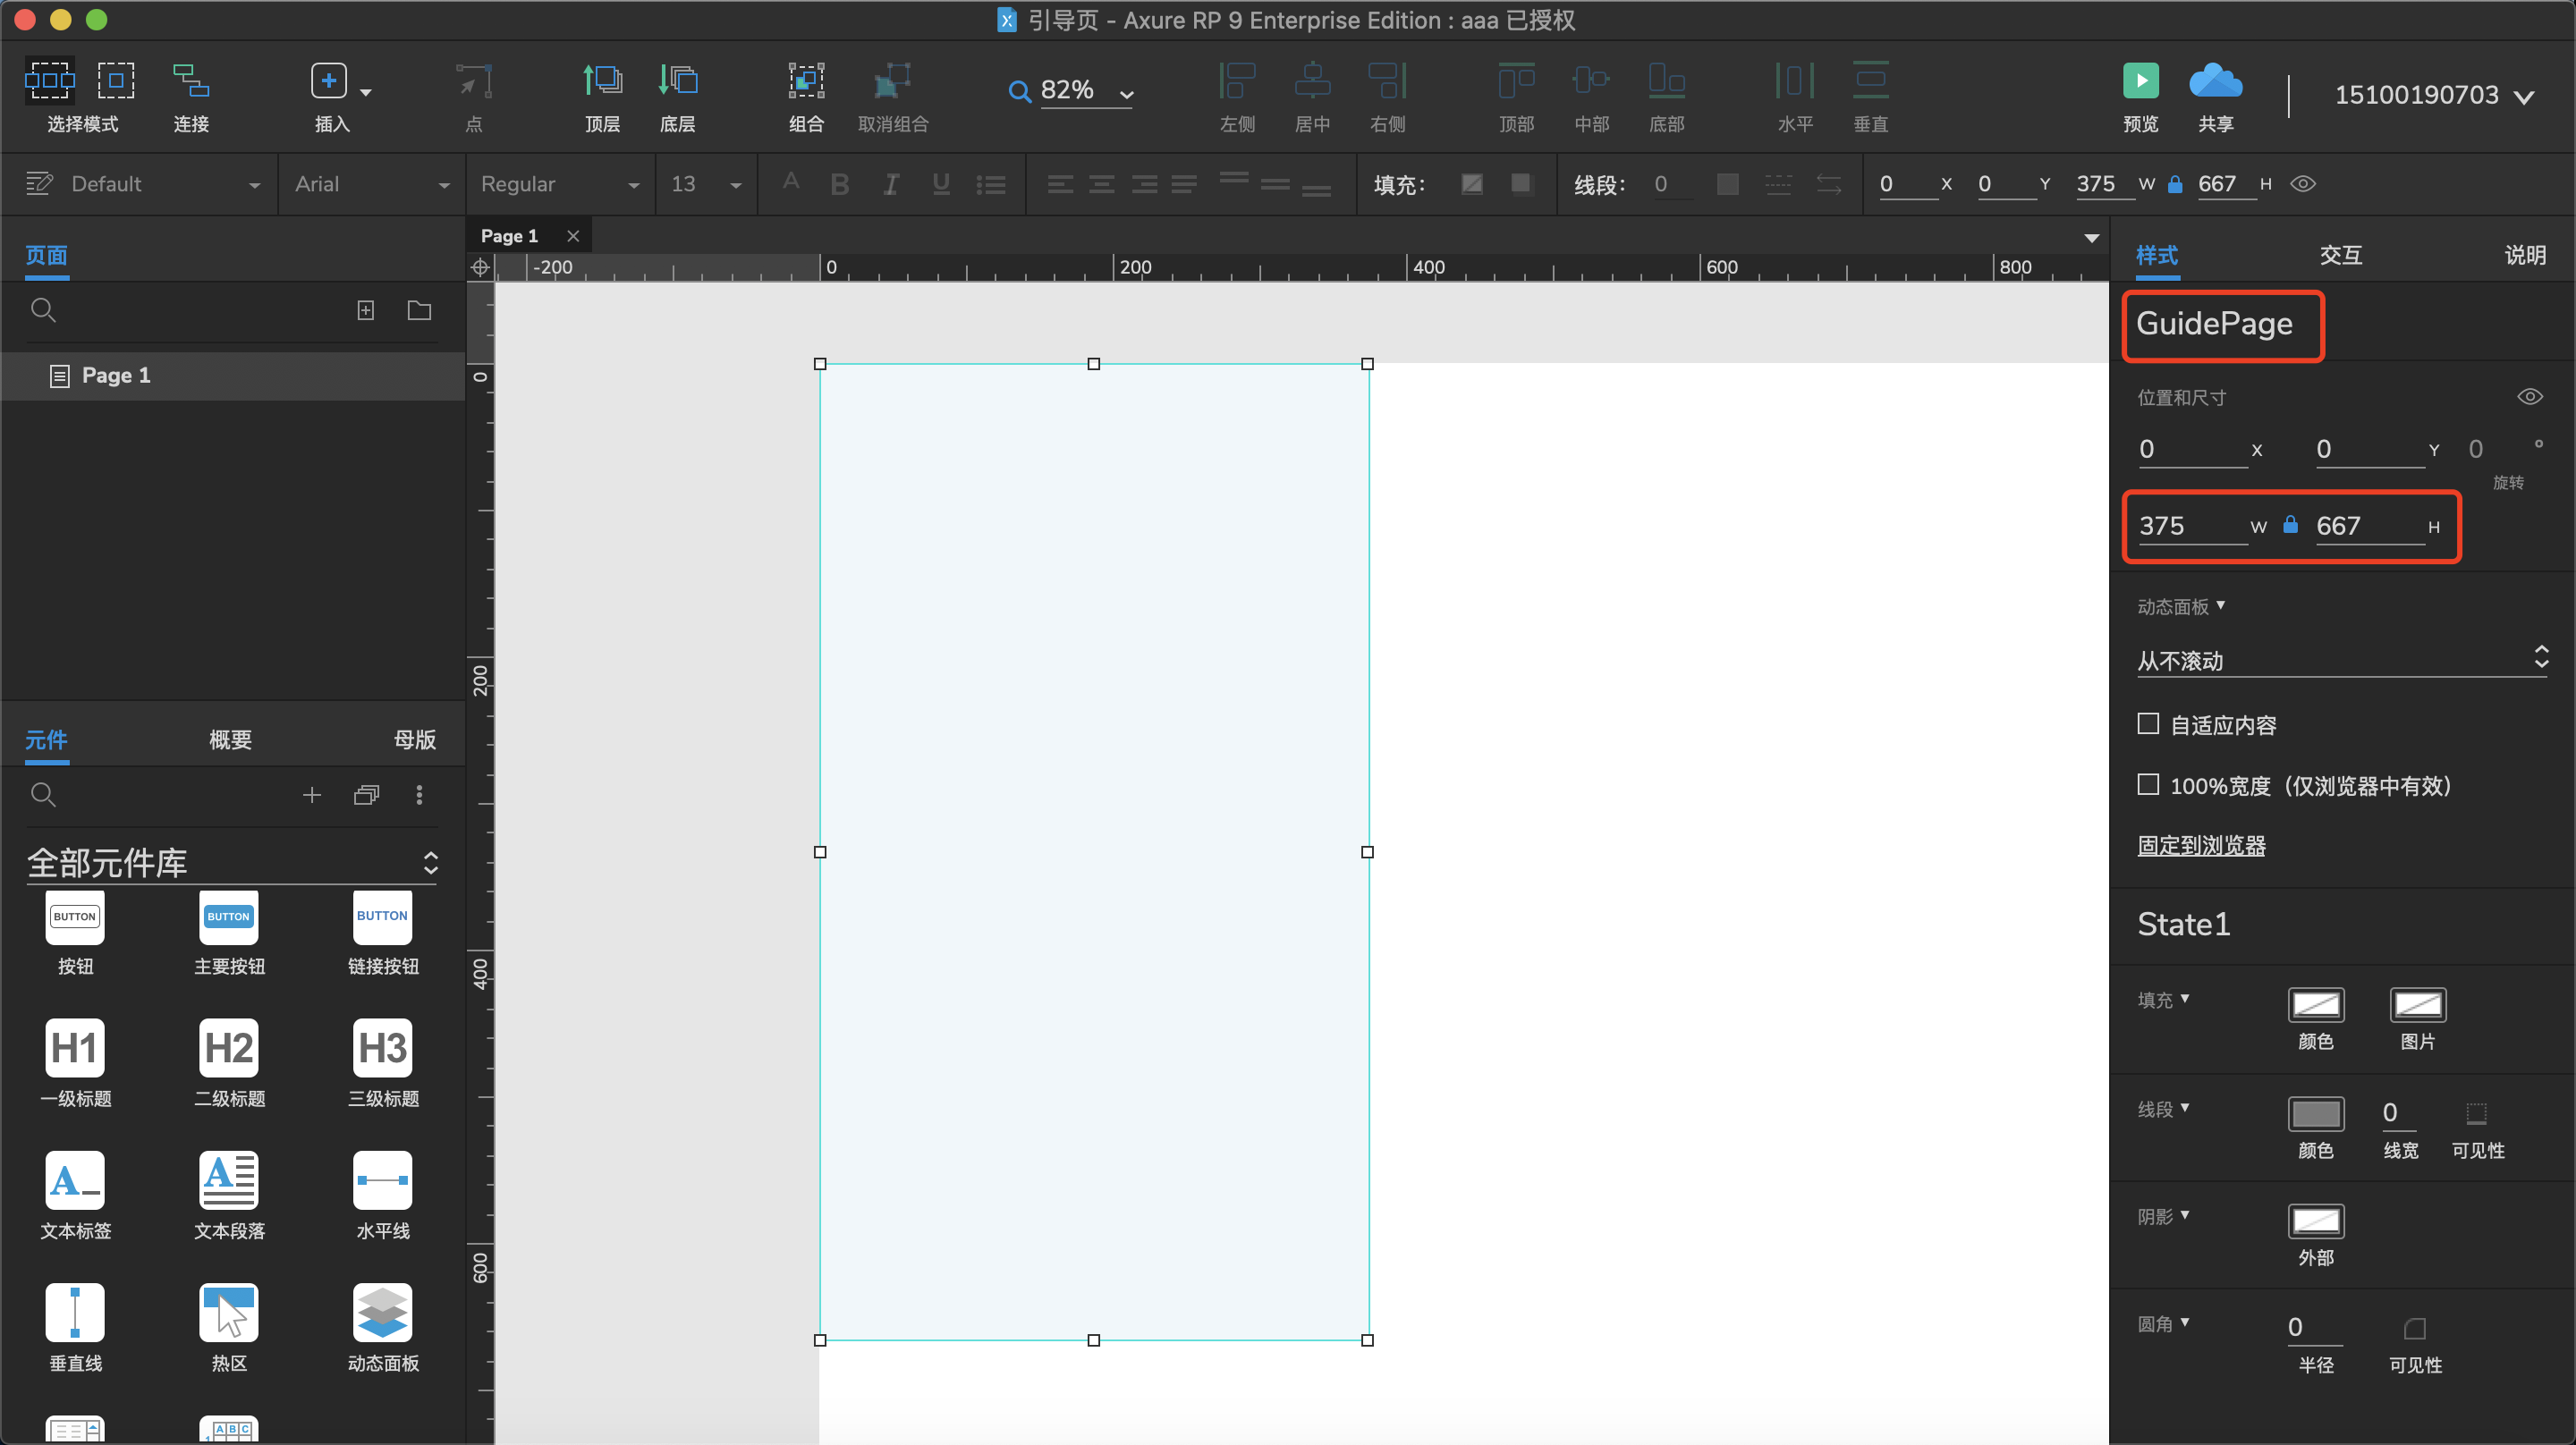This screenshot has height=1445, width=2576.
Task: Expand the scroll behavior dropdown
Action: click(x=2340, y=660)
